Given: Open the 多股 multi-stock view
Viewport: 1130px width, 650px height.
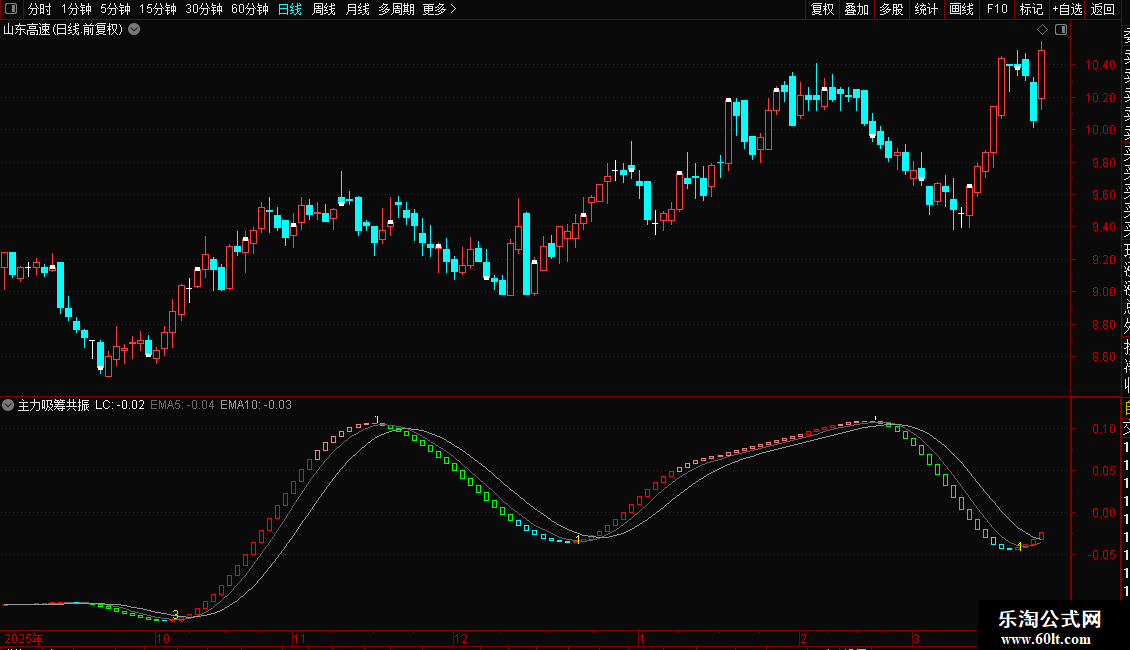Looking at the screenshot, I should [891, 9].
